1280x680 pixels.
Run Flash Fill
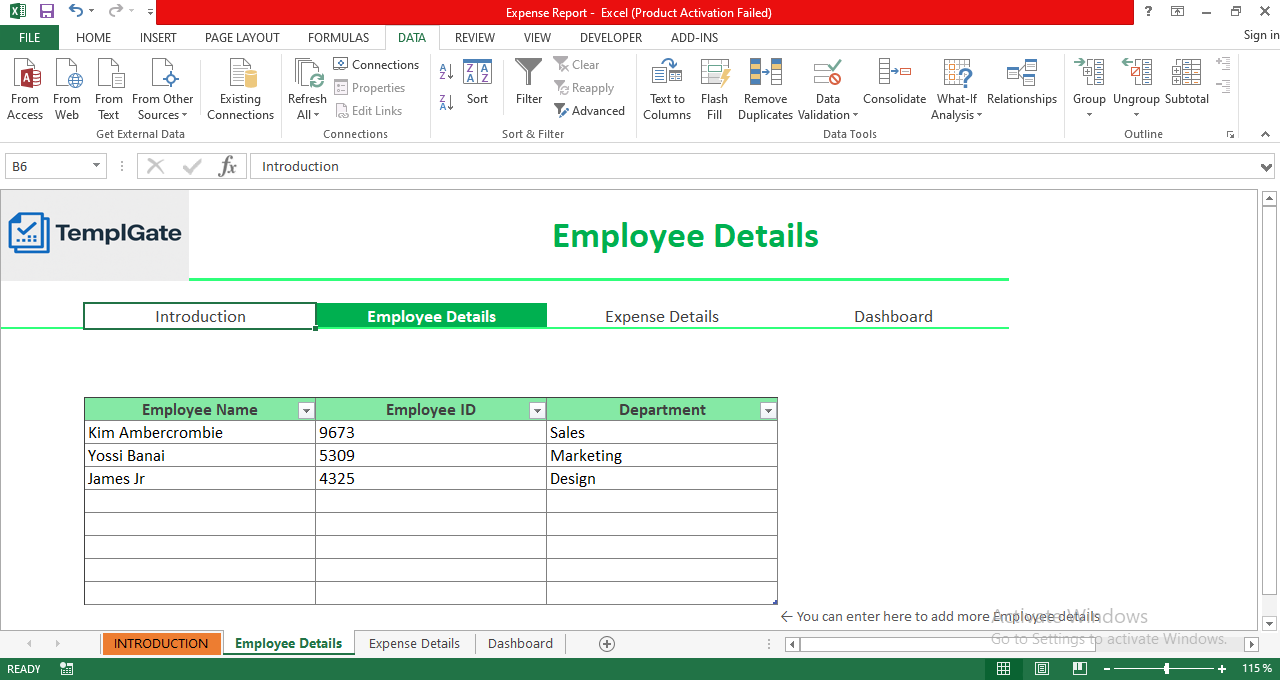pos(714,89)
